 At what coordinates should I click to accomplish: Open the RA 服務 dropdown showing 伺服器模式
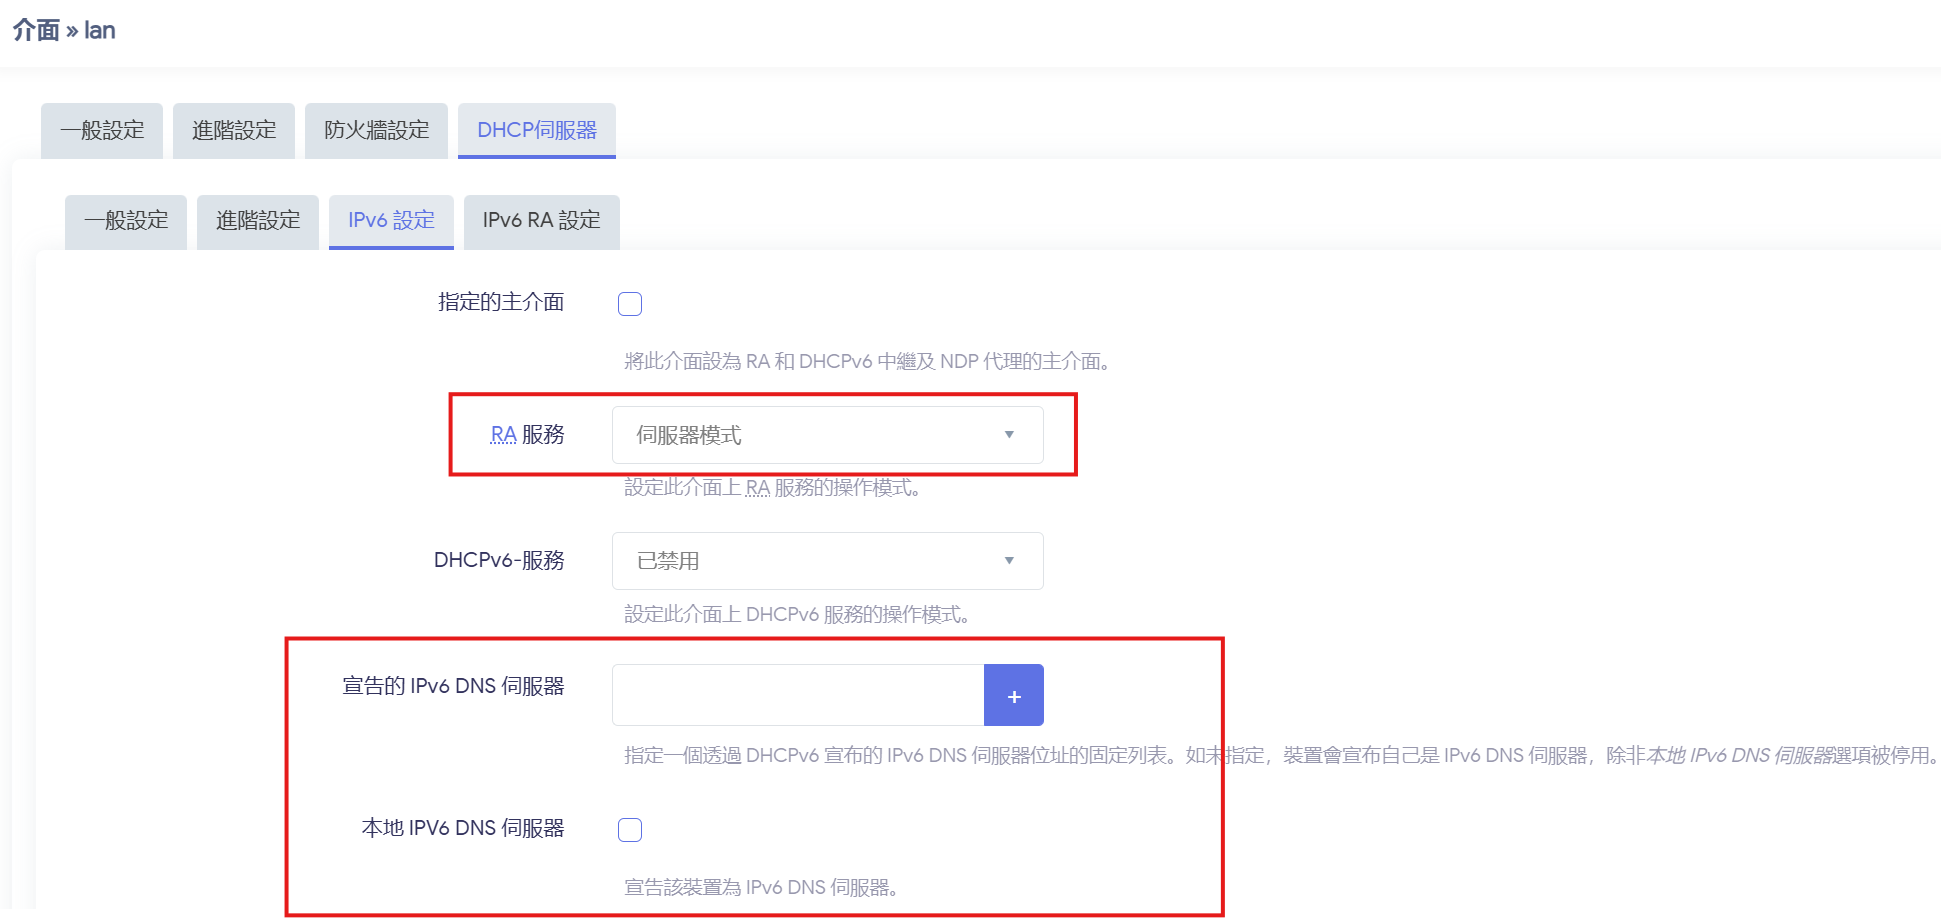[x=827, y=435]
